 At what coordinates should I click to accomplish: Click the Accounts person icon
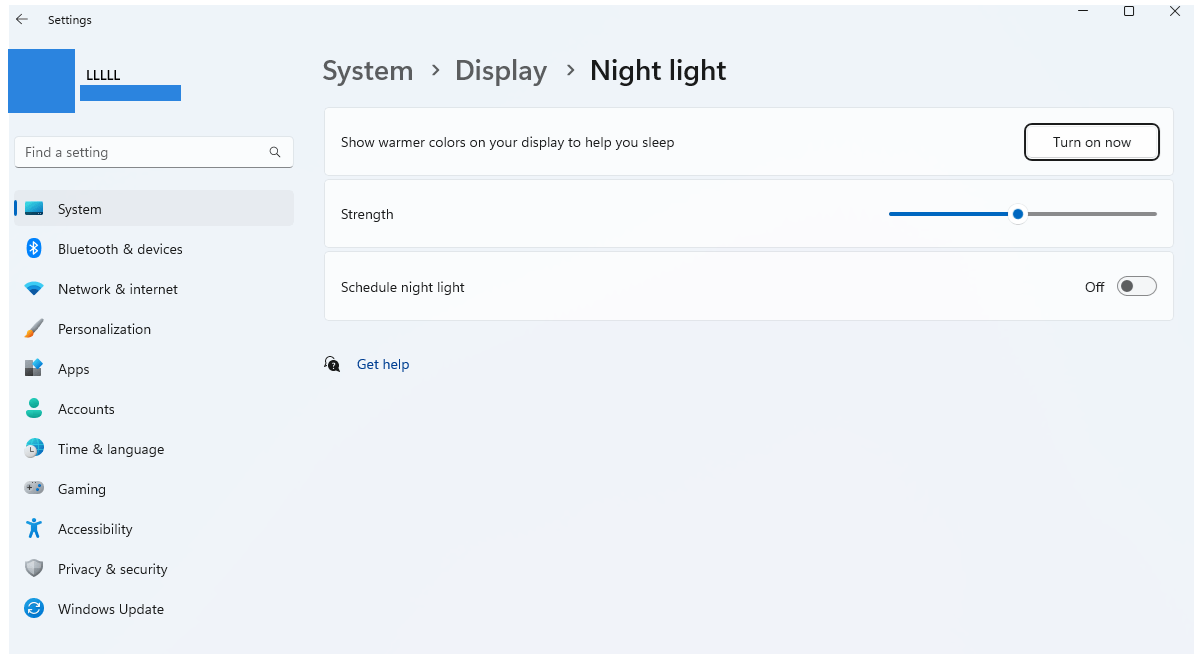point(34,409)
